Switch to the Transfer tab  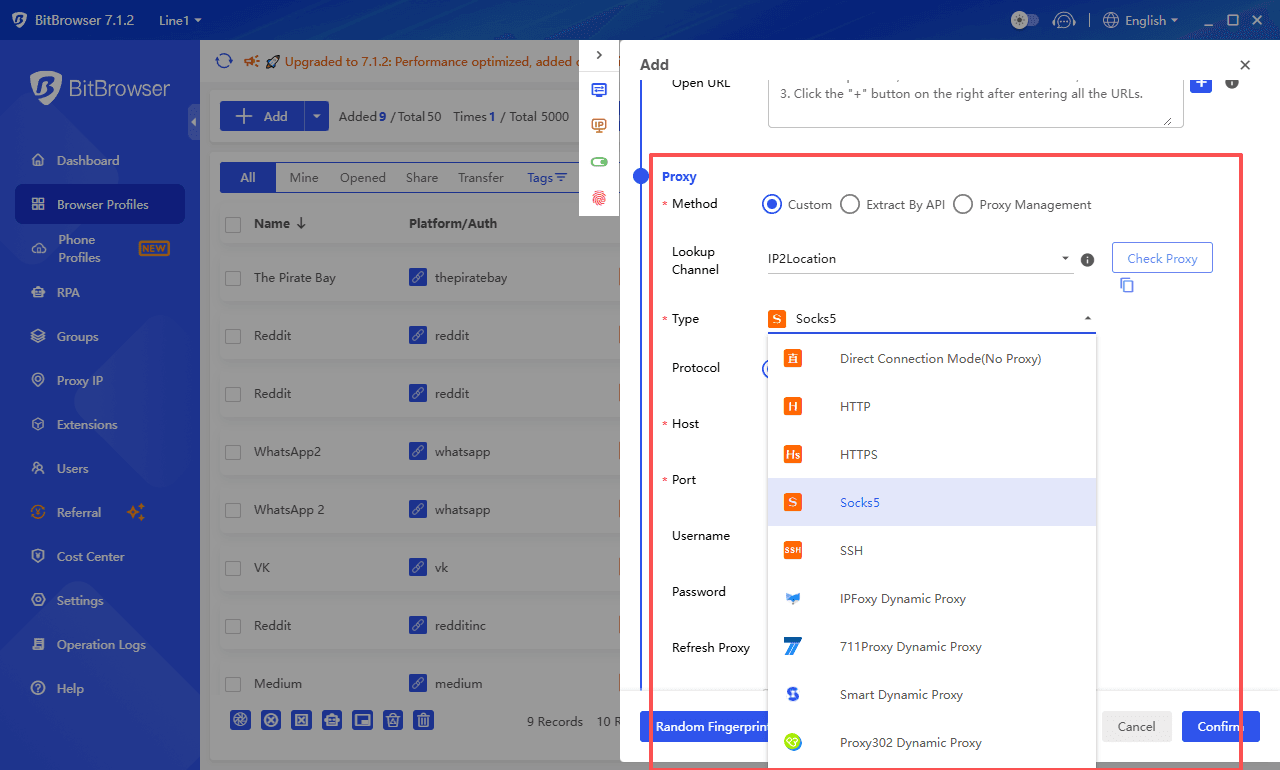pos(481,177)
